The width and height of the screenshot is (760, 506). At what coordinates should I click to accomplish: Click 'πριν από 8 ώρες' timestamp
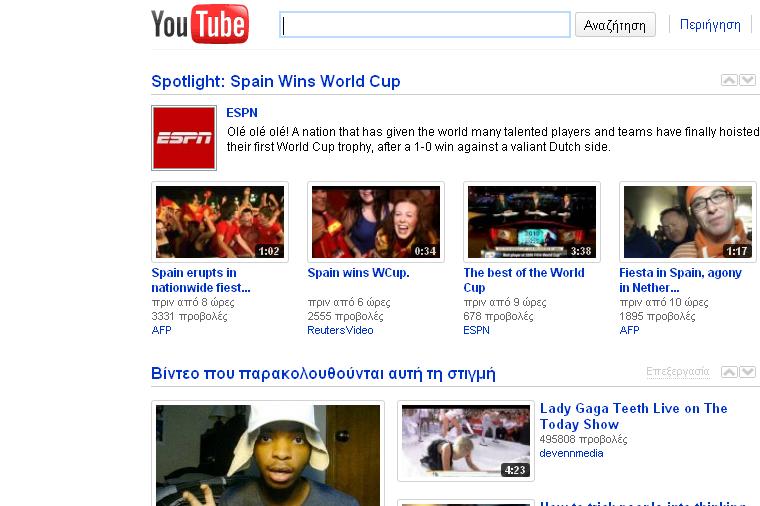pyautogui.click(x=193, y=302)
